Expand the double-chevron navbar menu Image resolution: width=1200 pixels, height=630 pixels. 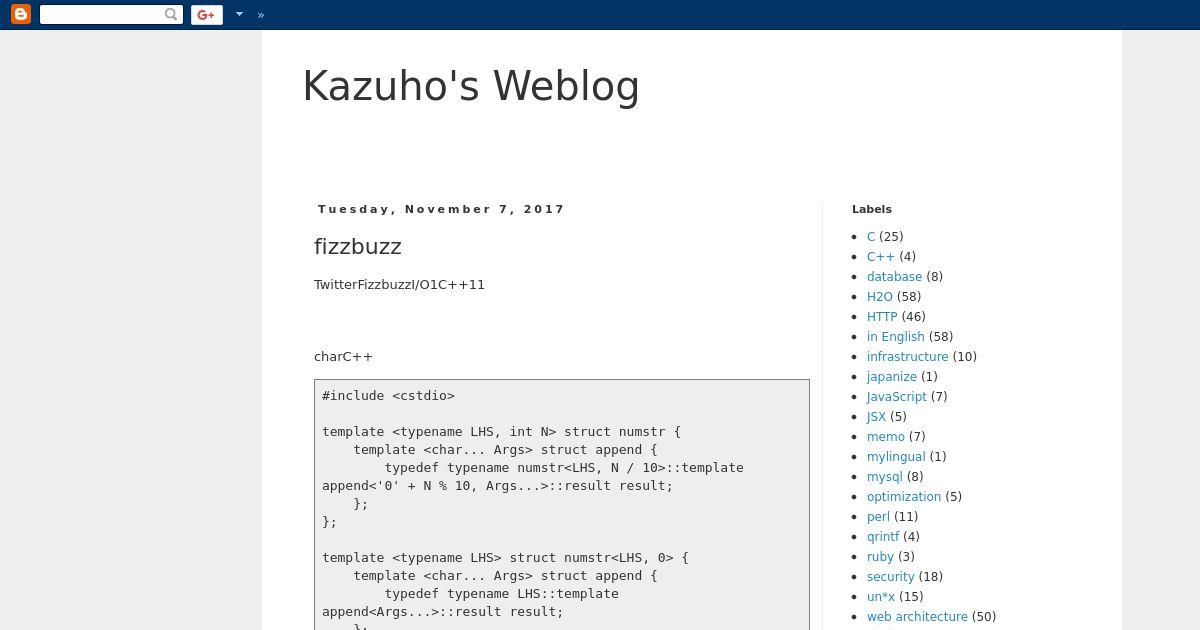261,14
